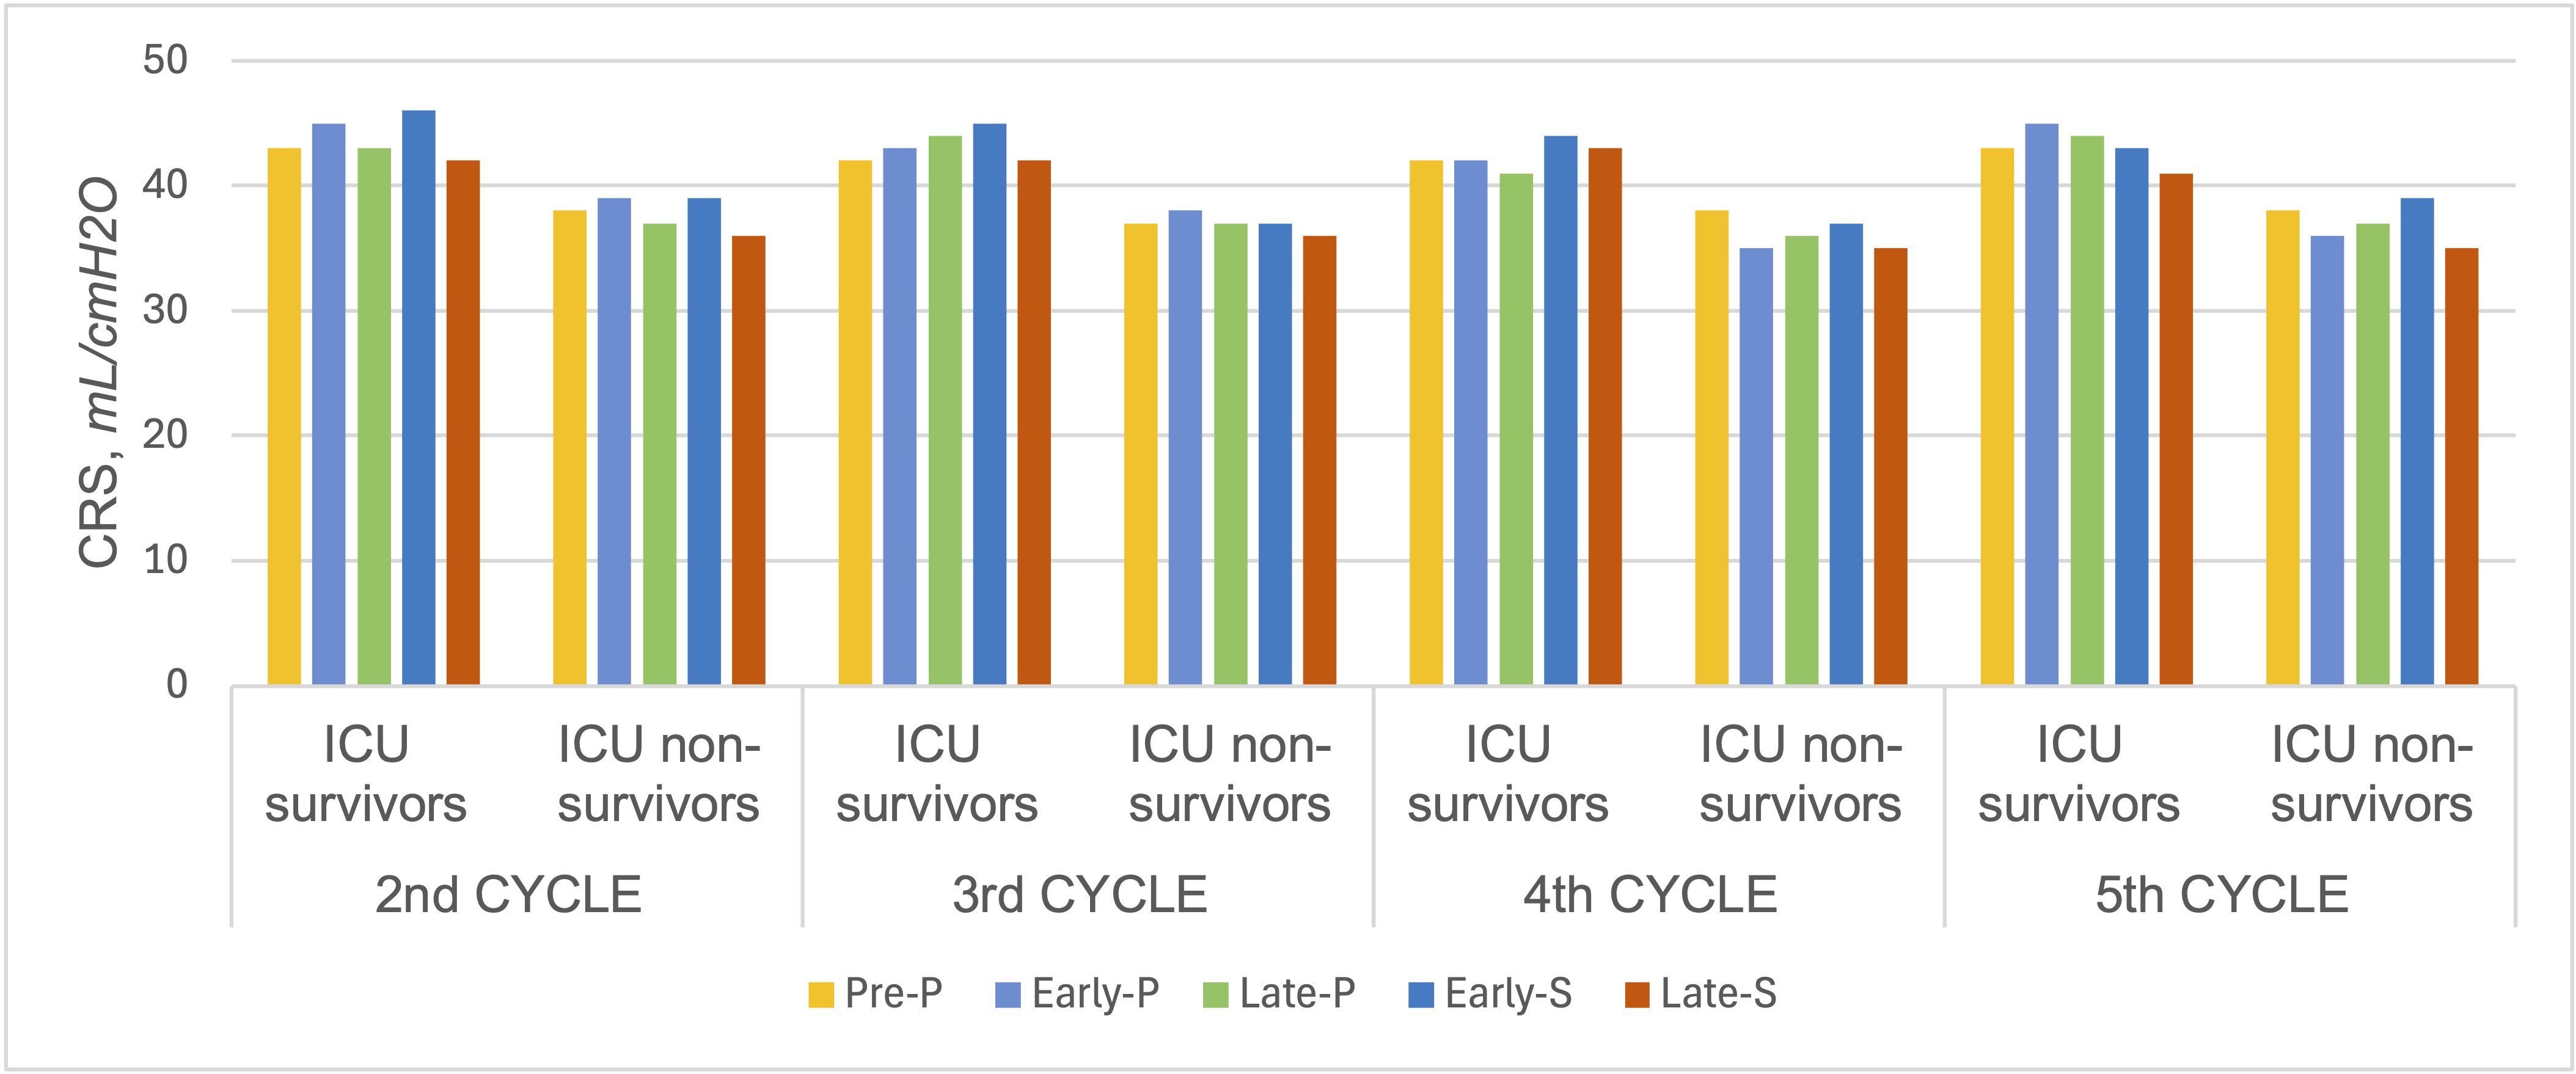Click the 5th CYCLE axis label

tap(2222, 895)
